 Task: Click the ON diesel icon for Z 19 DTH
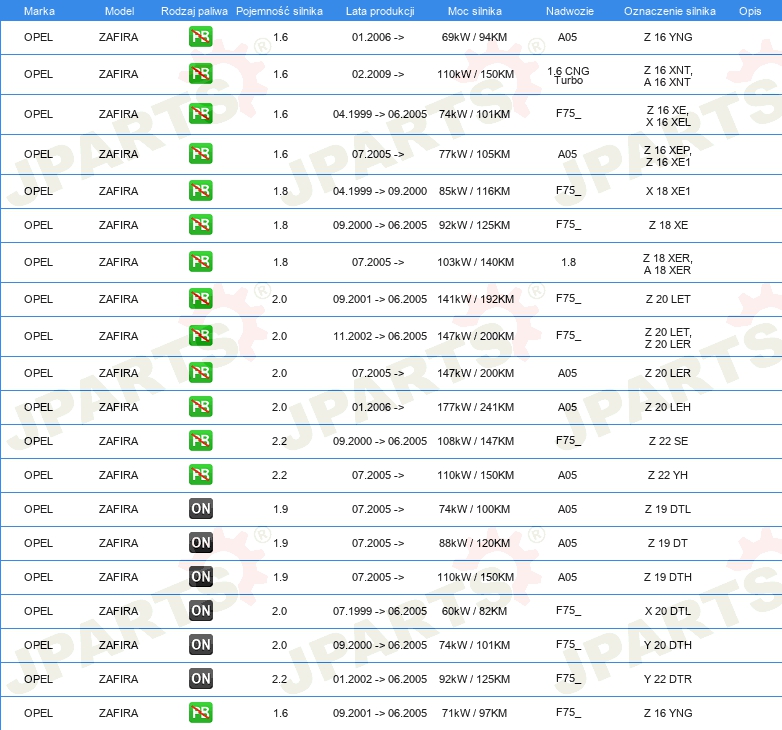tap(201, 577)
